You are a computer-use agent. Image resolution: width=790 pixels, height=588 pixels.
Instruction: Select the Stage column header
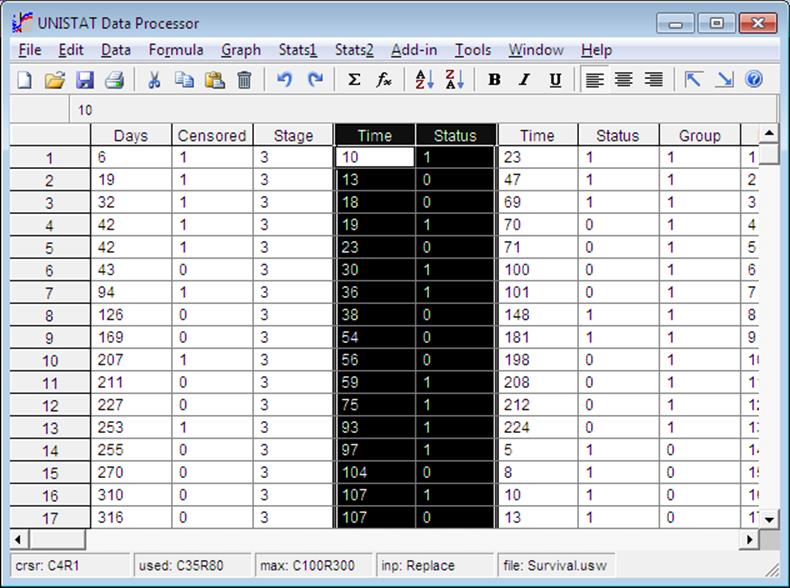(x=293, y=135)
